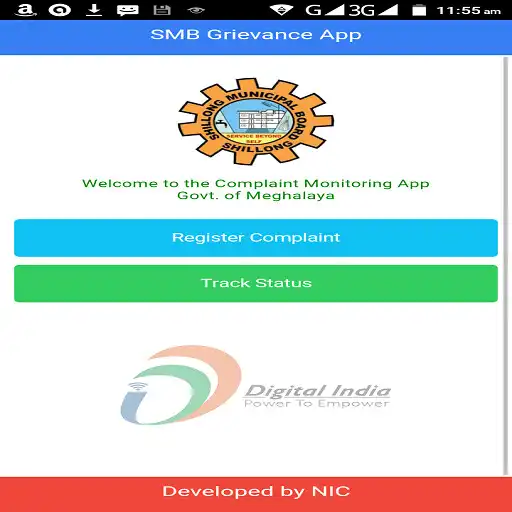This screenshot has width=512, height=512.
Task: Tap the SMB Grievance App title
Action: 256,35
